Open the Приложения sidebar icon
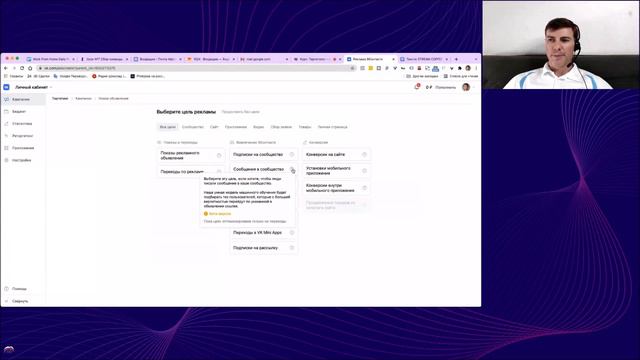This screenshot has width=640, height=360. 7,148
